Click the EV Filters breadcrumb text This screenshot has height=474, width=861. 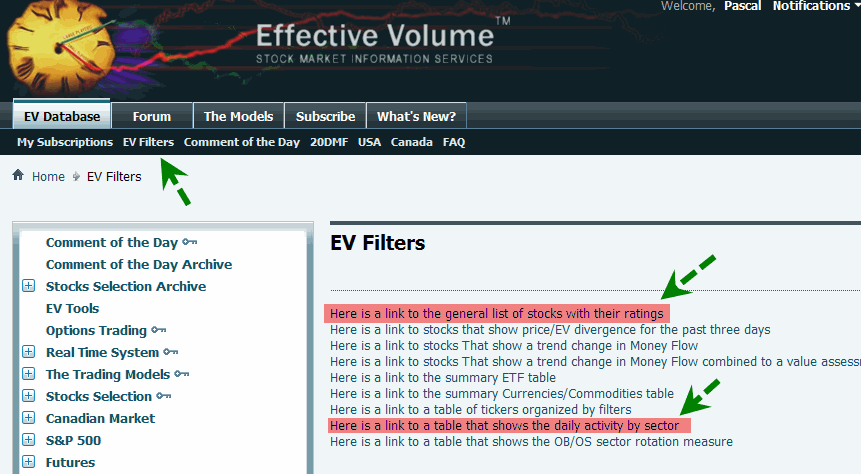tap(114, 176)
